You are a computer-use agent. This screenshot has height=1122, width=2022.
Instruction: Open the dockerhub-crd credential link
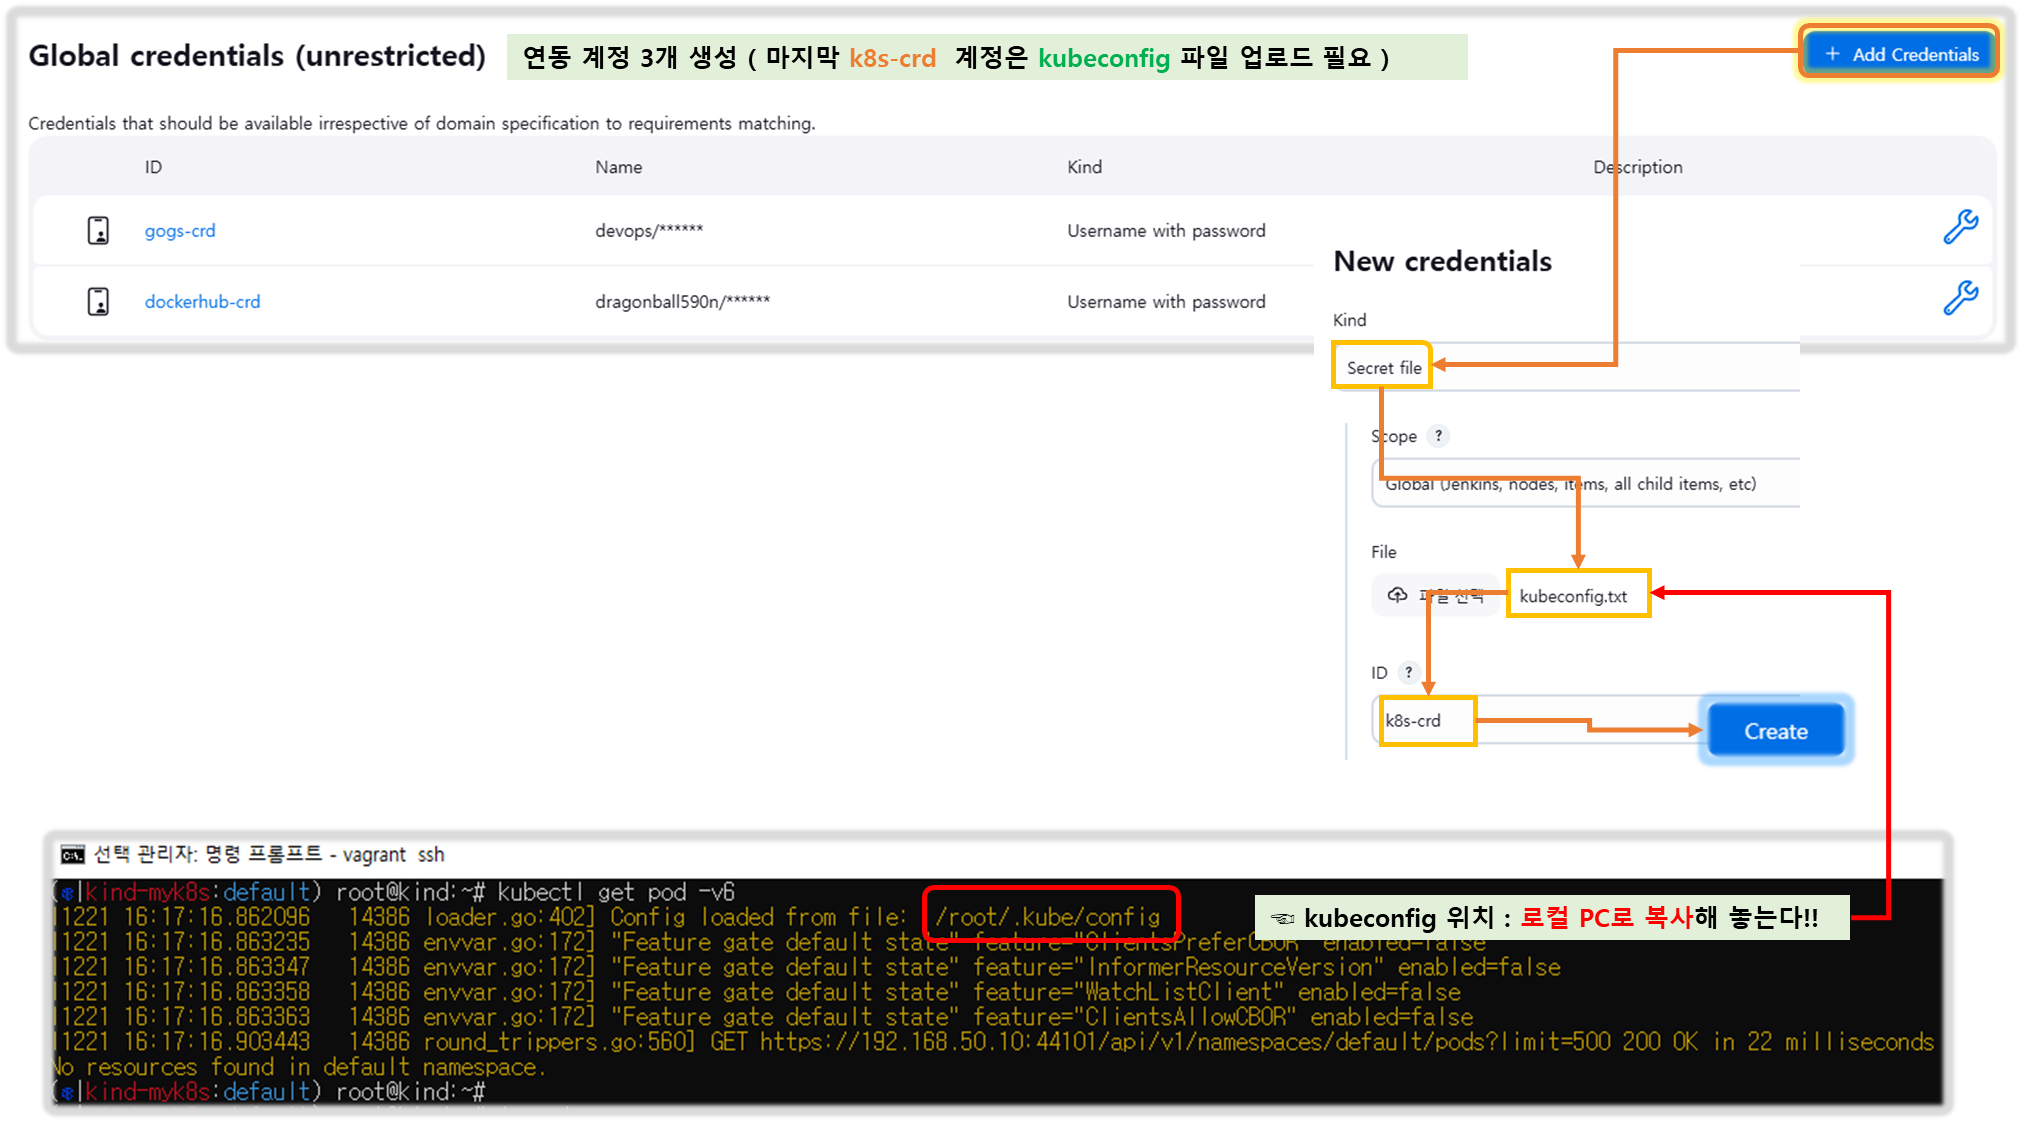pos(202,302)
